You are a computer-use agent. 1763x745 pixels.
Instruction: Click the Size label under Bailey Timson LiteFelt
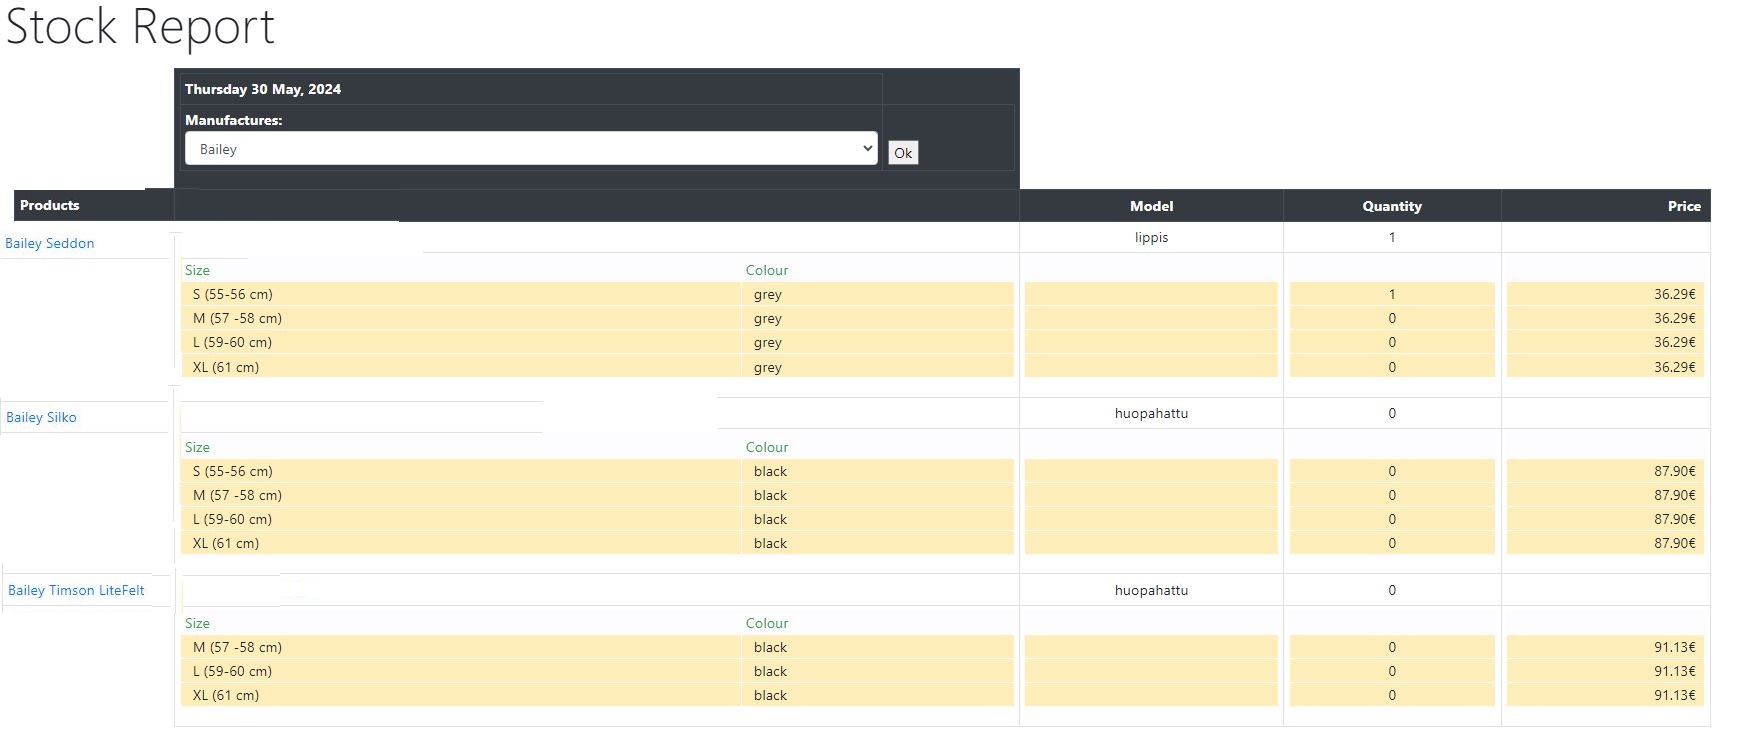(x=197, y=623)
